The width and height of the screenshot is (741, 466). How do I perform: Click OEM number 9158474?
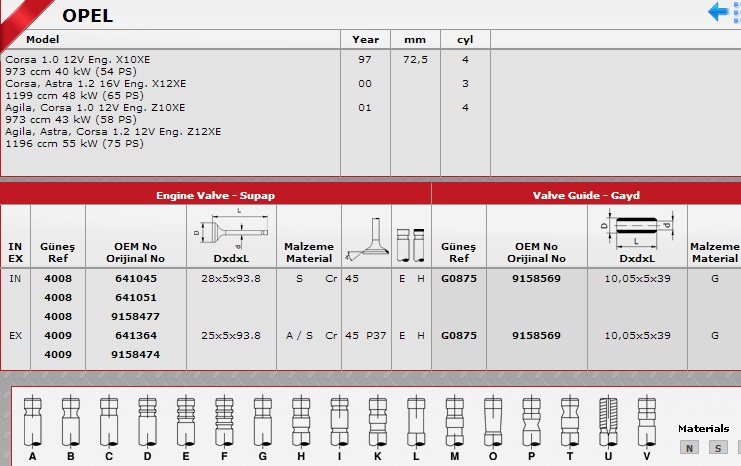tap(136, 354)
